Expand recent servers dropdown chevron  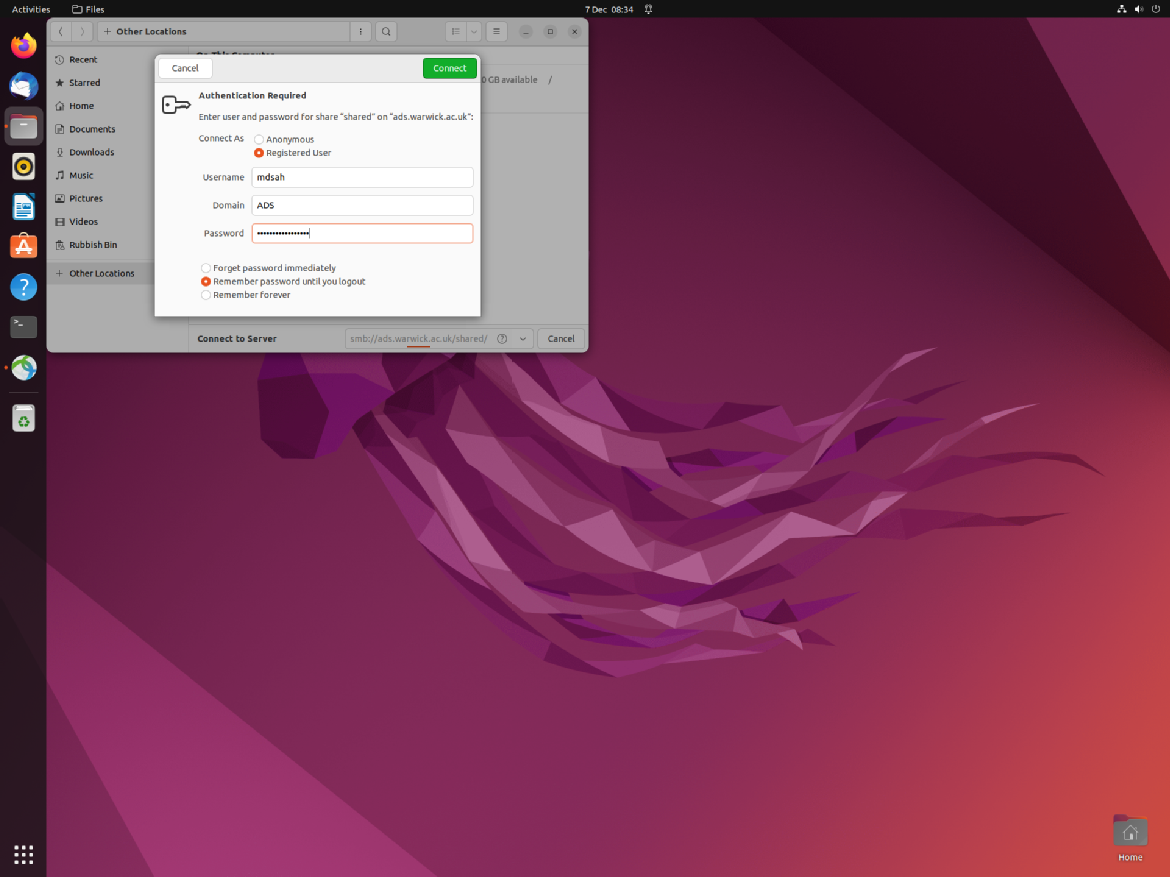522,339
